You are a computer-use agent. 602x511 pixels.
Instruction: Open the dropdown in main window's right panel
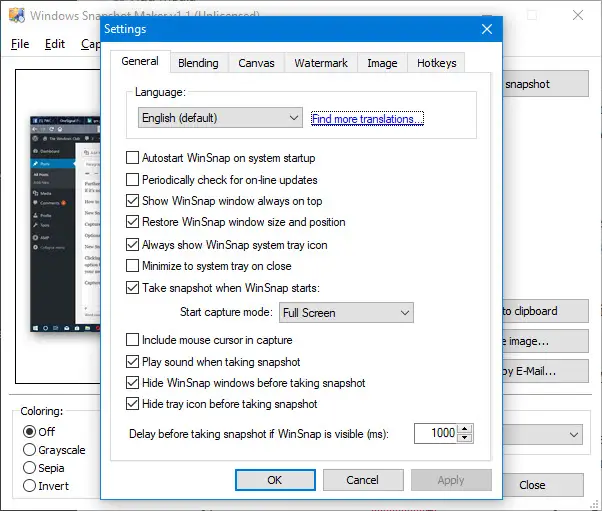[543, 435]
